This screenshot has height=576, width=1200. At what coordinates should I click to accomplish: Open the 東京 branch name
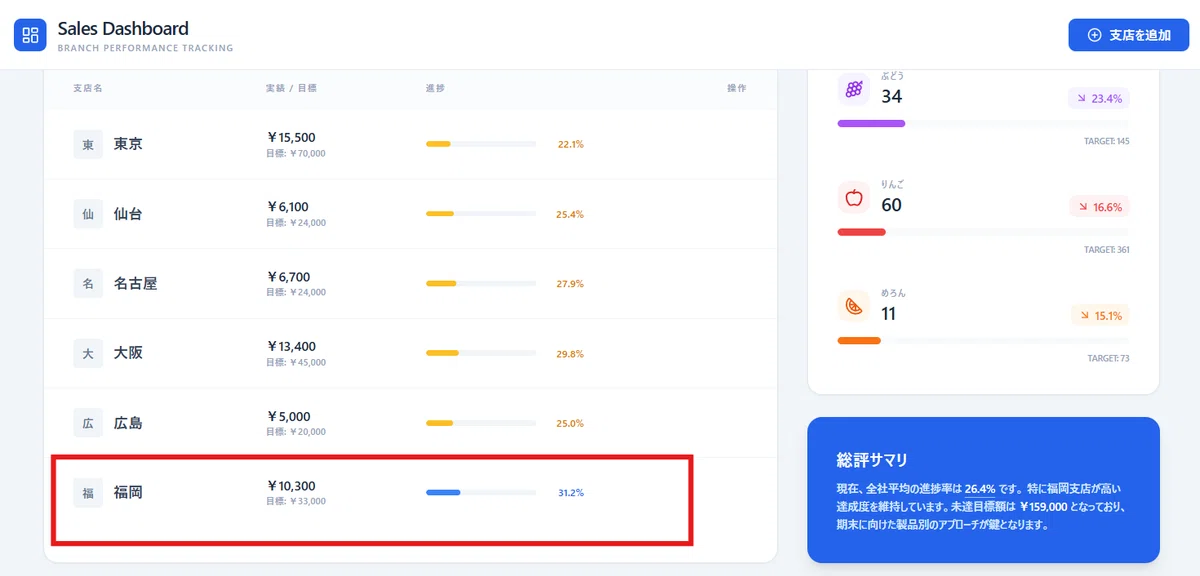pos(128,144)
